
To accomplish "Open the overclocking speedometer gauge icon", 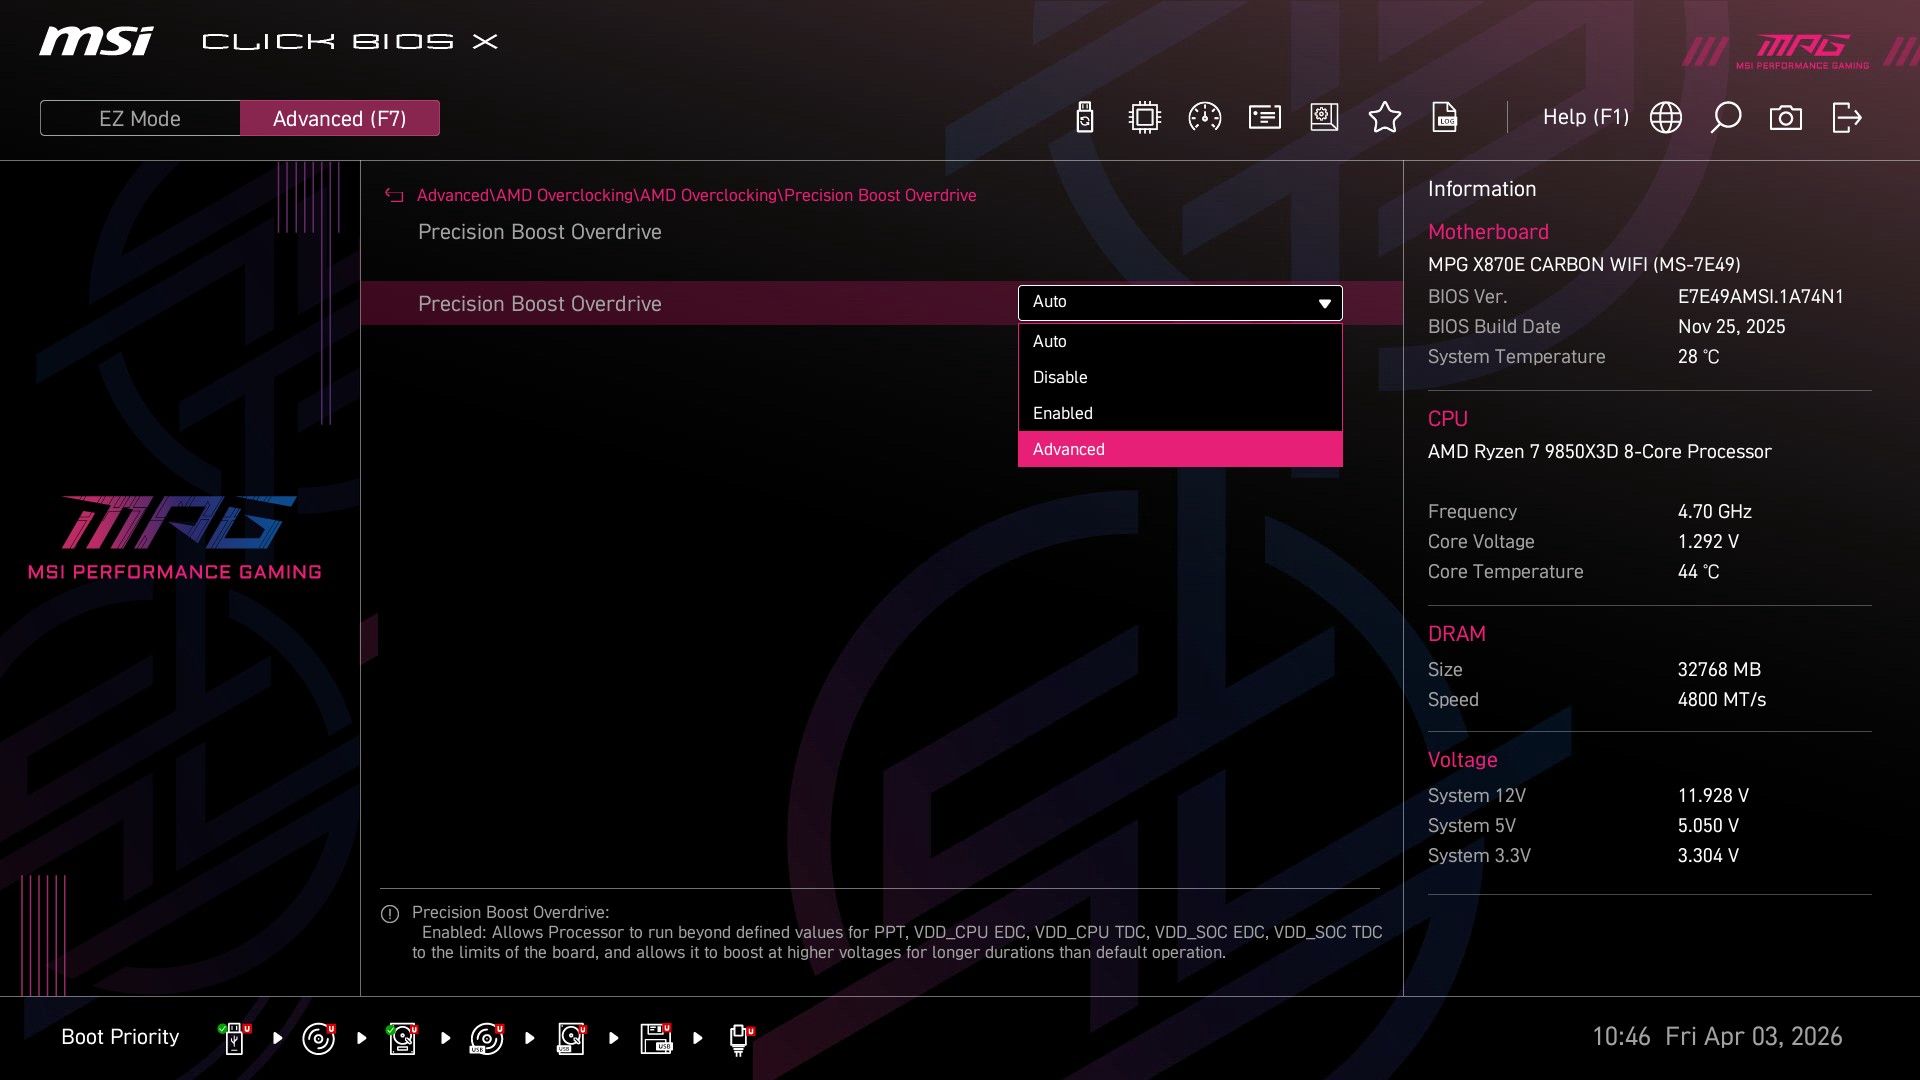I will 1204,118.
